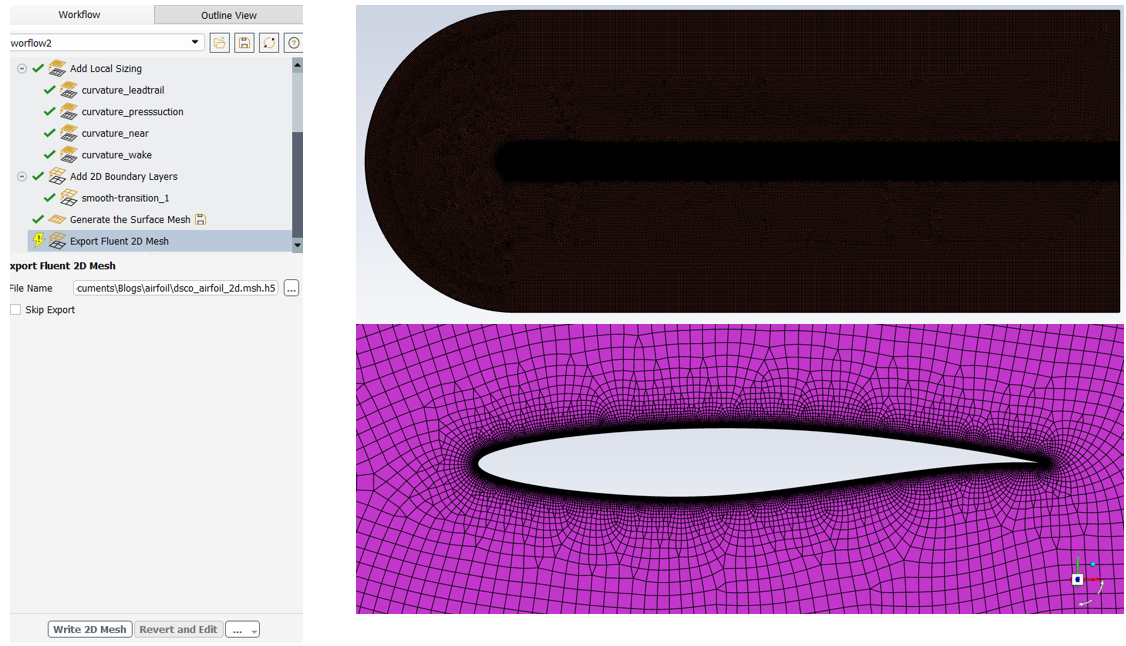
Task: Select the curvature_near sizing task
Action: (x=115, y=133)
